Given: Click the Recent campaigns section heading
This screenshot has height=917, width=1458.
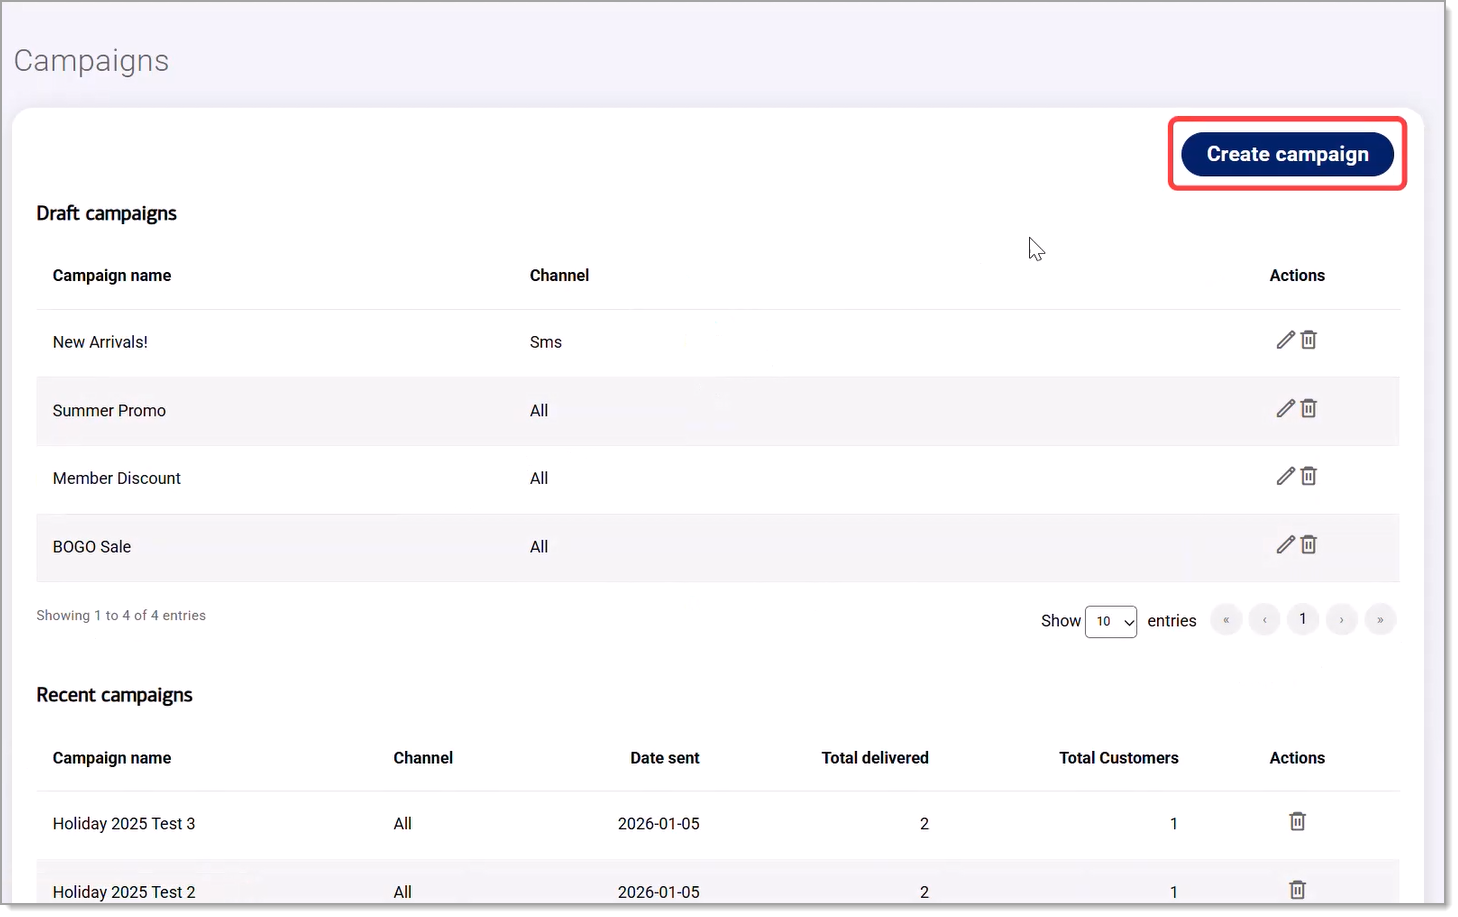Looking at the screenshot, I should (x=115, y=695).
